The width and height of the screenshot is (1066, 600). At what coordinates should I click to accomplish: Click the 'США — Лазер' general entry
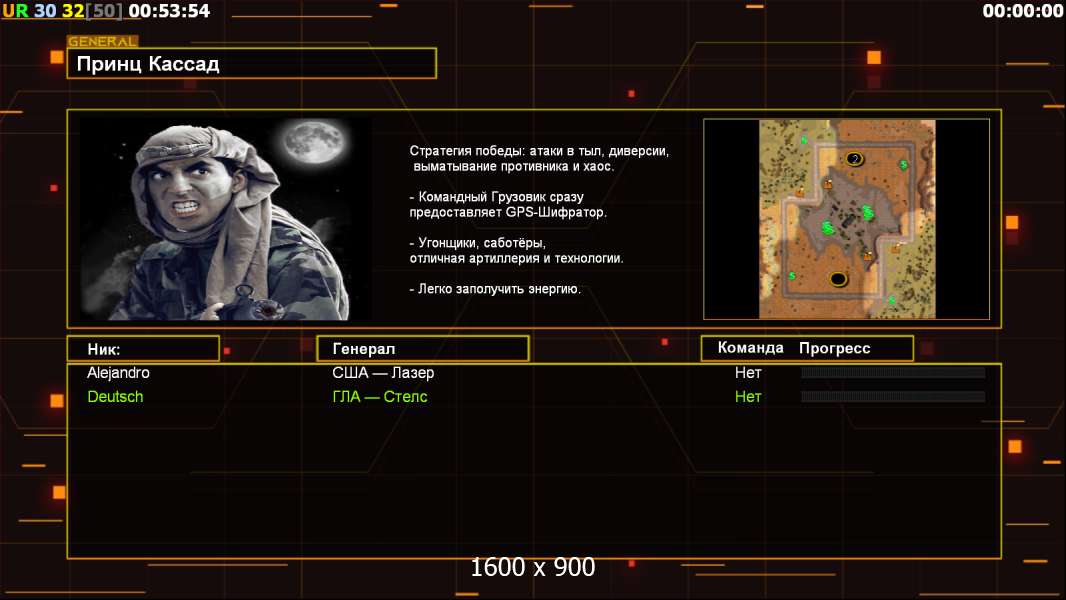pyautogui.click(x=383, y=372)
